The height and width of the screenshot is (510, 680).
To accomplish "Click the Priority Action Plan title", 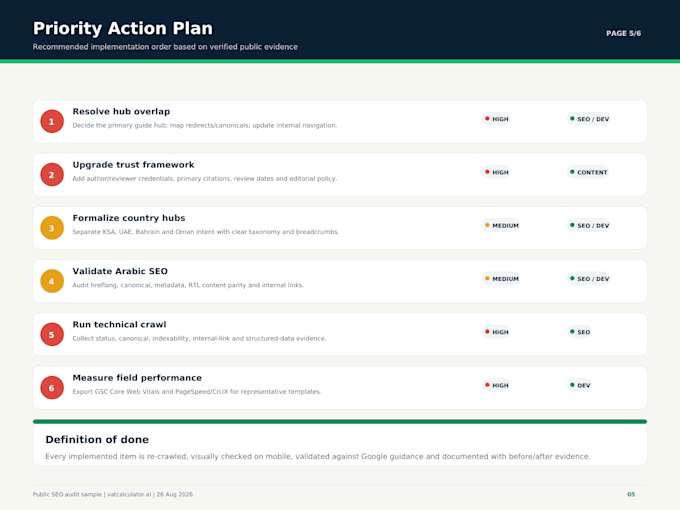I will pos(123,28).
